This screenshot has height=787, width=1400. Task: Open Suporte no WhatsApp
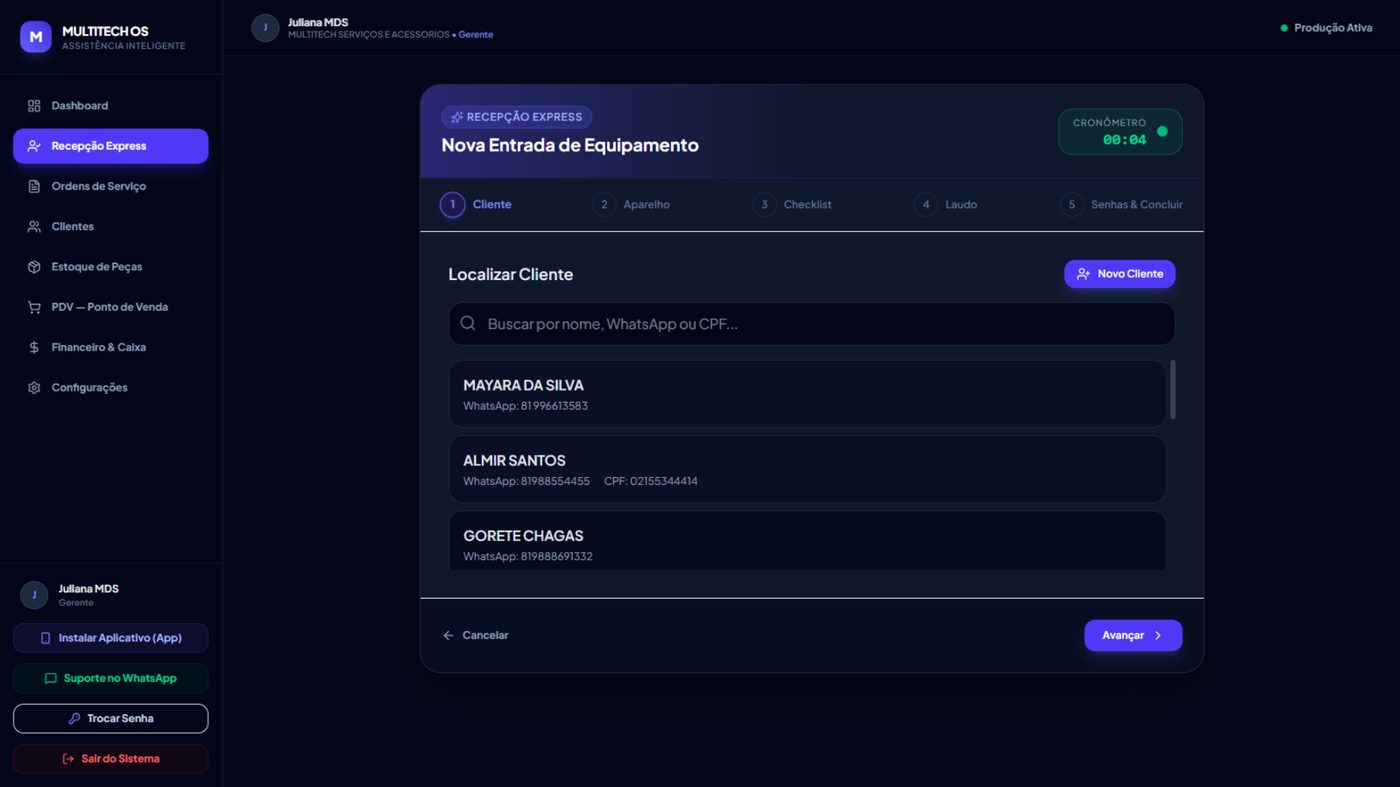[x=111, y=678]
